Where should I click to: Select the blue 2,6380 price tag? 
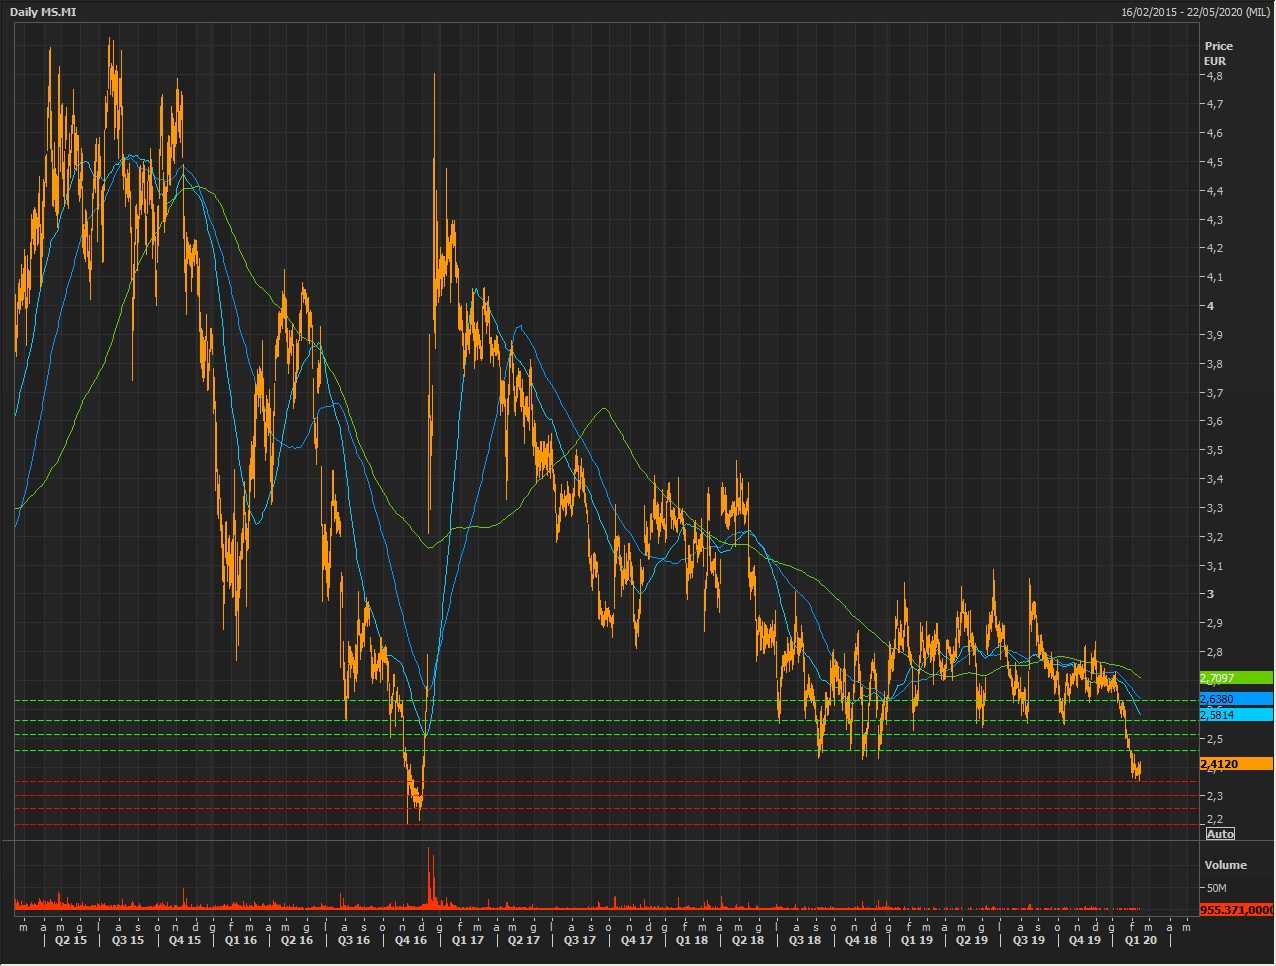pos(1236,699)
